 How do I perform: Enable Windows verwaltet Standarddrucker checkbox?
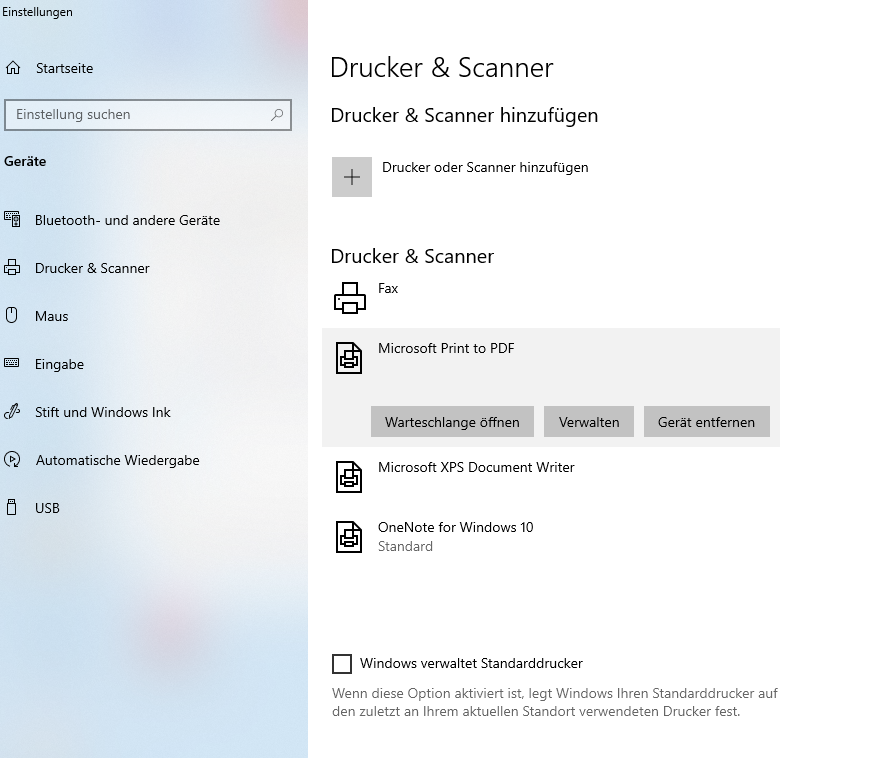342,664
